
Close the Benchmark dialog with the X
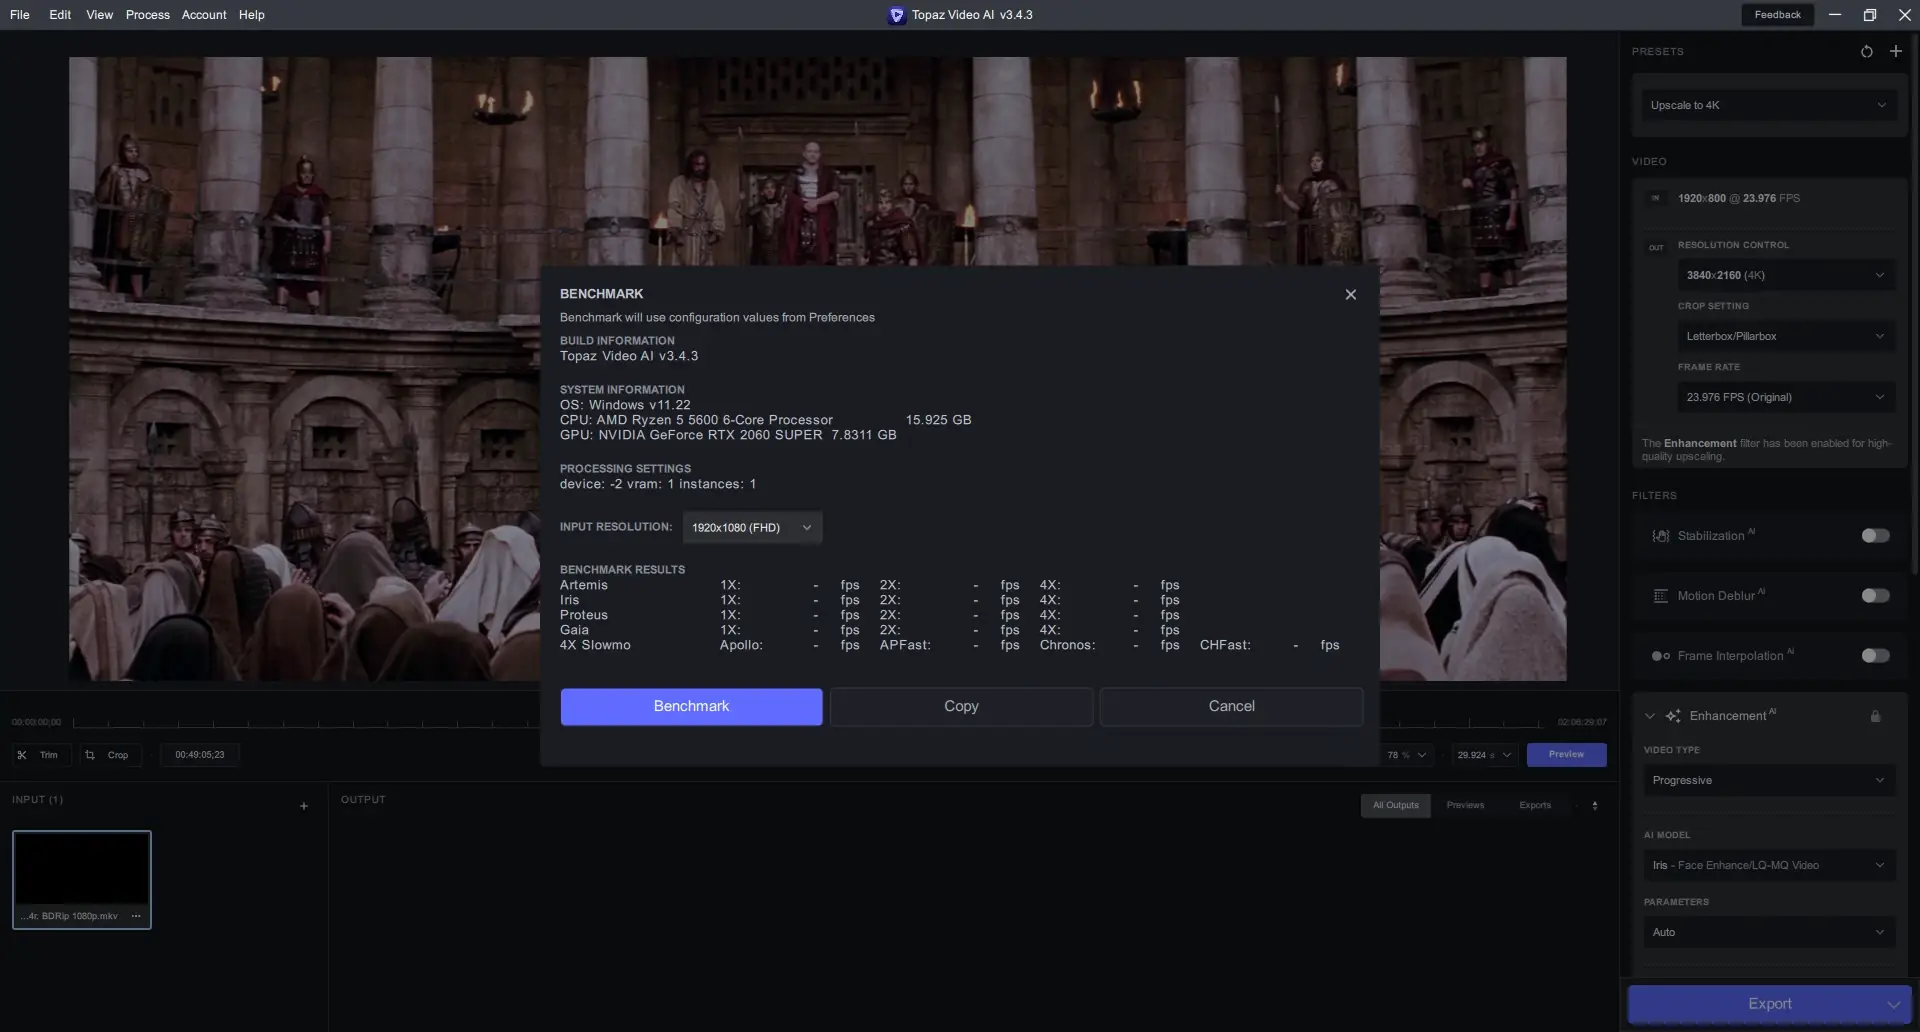pos(1350,294)
